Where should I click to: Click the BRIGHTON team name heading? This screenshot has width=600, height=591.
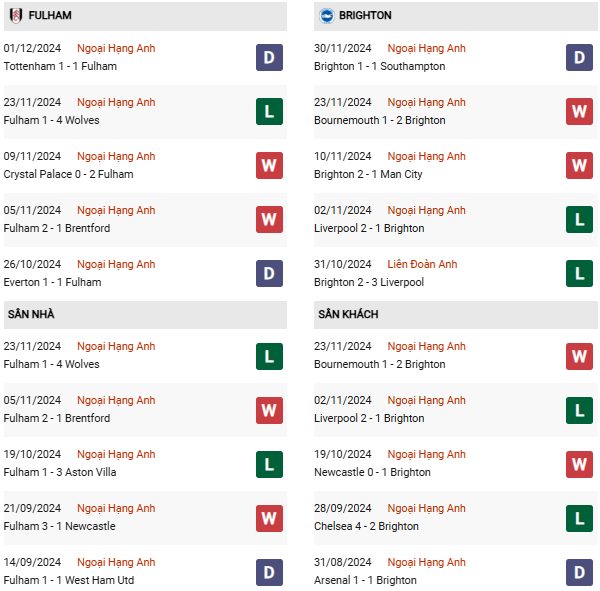point(365,16)
